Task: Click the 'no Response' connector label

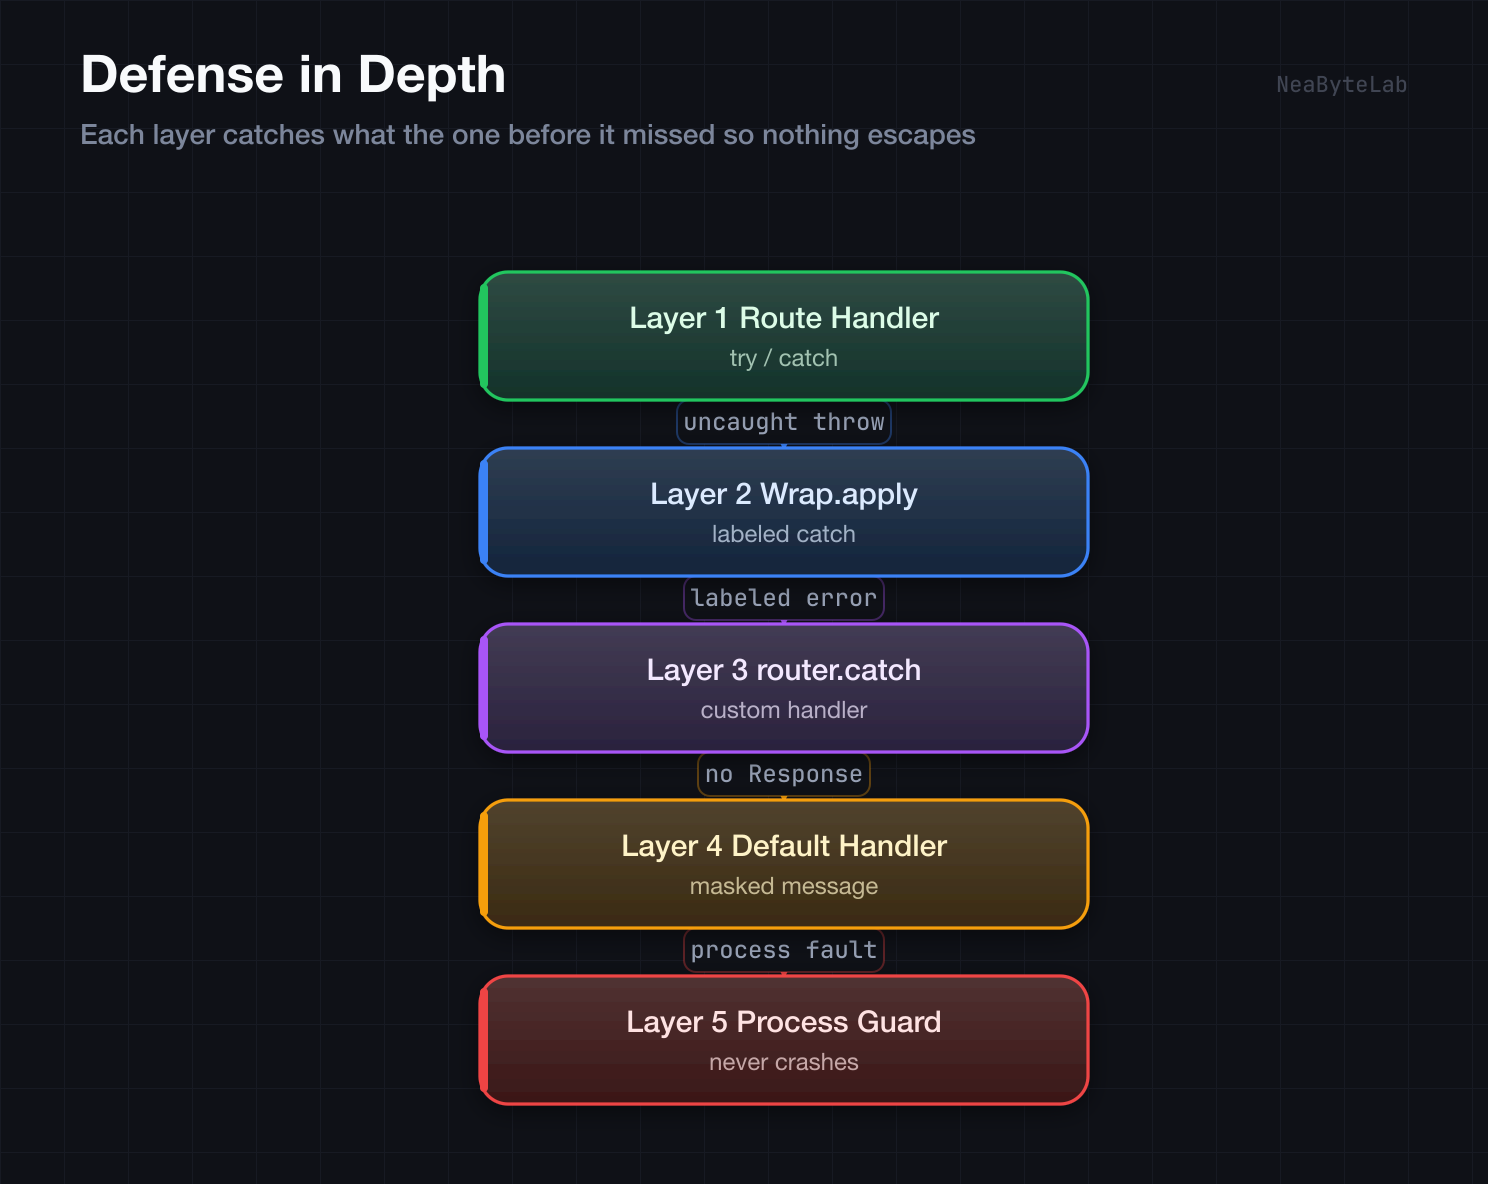Action: (x=784, y=774)
